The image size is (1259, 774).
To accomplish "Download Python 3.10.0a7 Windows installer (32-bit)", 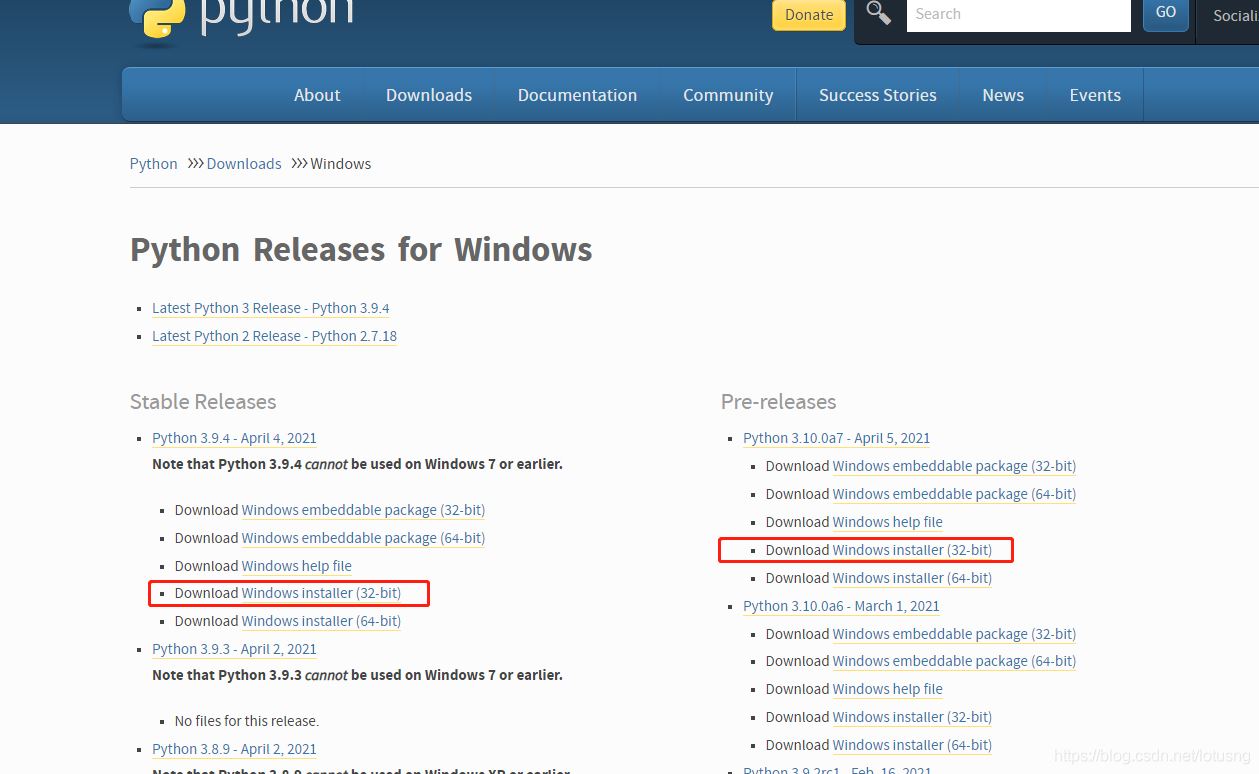I will [x=912, y=550].
